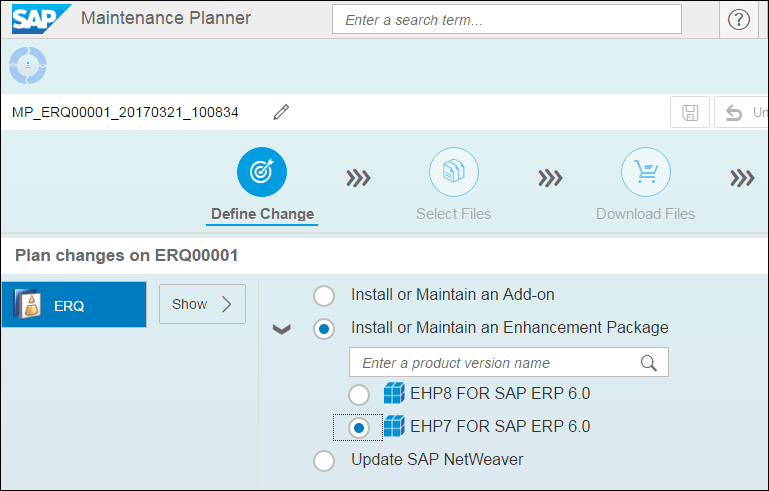Screen dimensions: 769x491
Task: Focus the product version name field
Action: (x=509, y=362)
